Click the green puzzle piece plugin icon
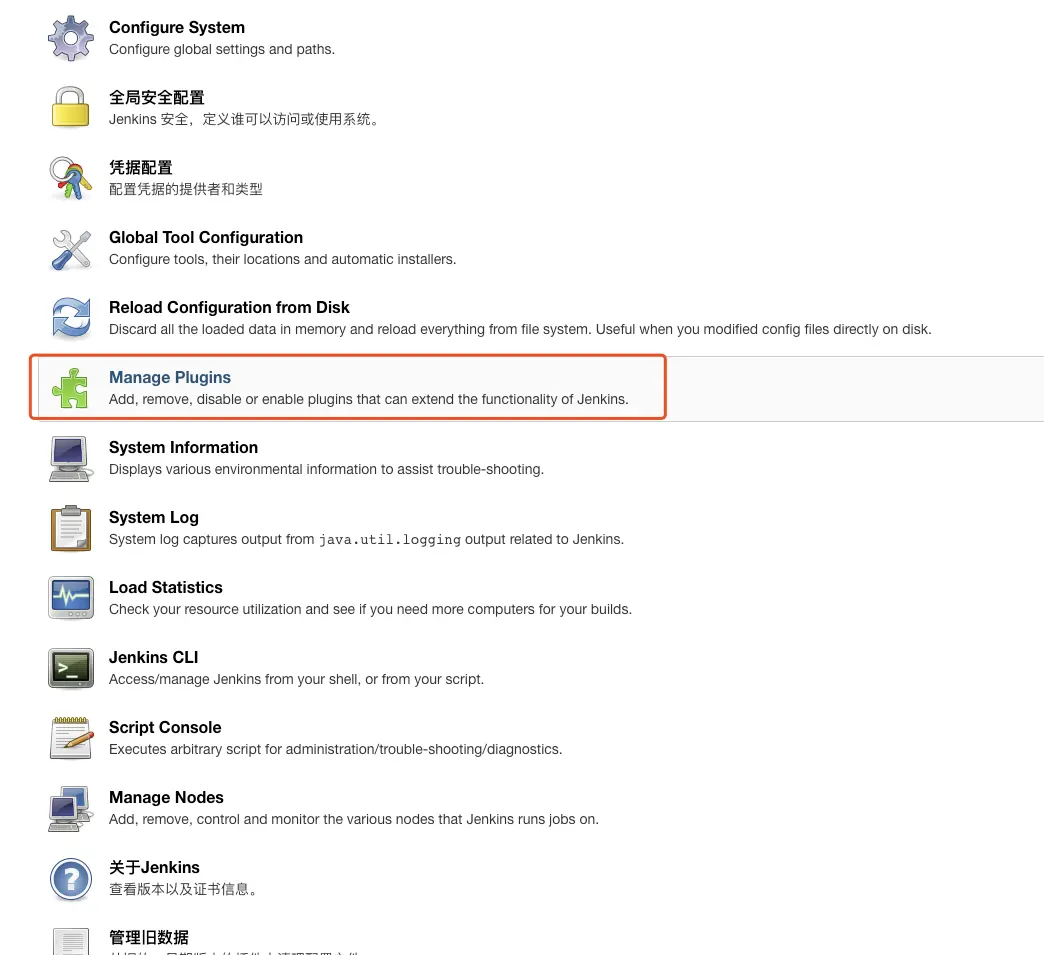1044x955 pixels. coord(71,388)
